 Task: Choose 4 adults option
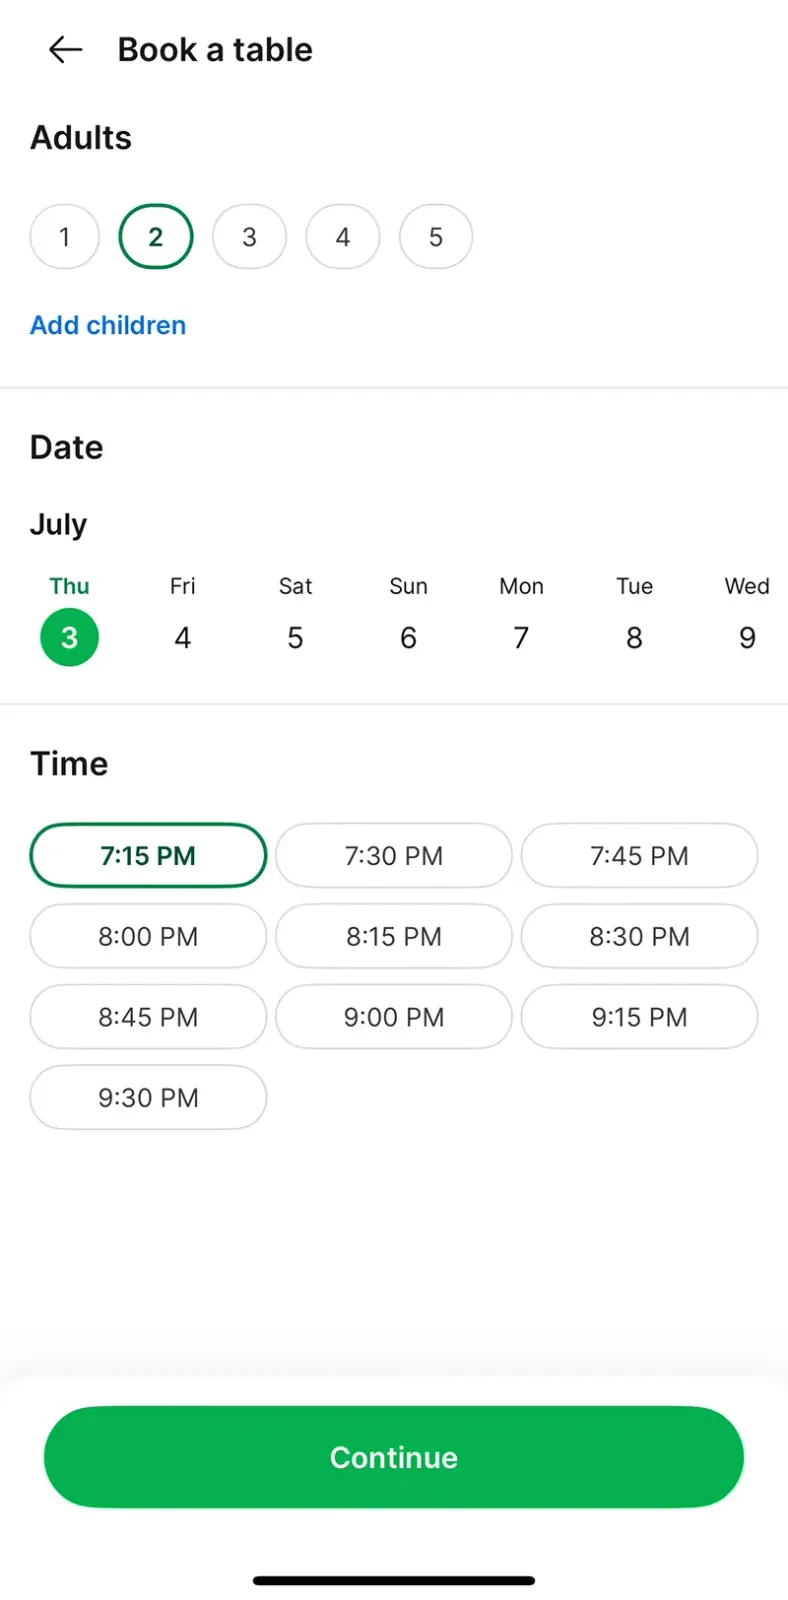(342, 237)
